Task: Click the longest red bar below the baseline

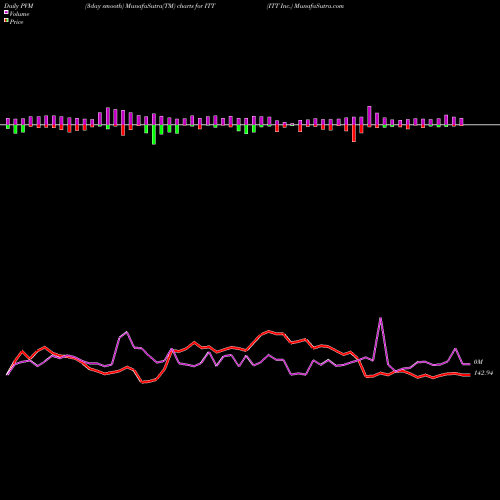Action: coord(354,133)
